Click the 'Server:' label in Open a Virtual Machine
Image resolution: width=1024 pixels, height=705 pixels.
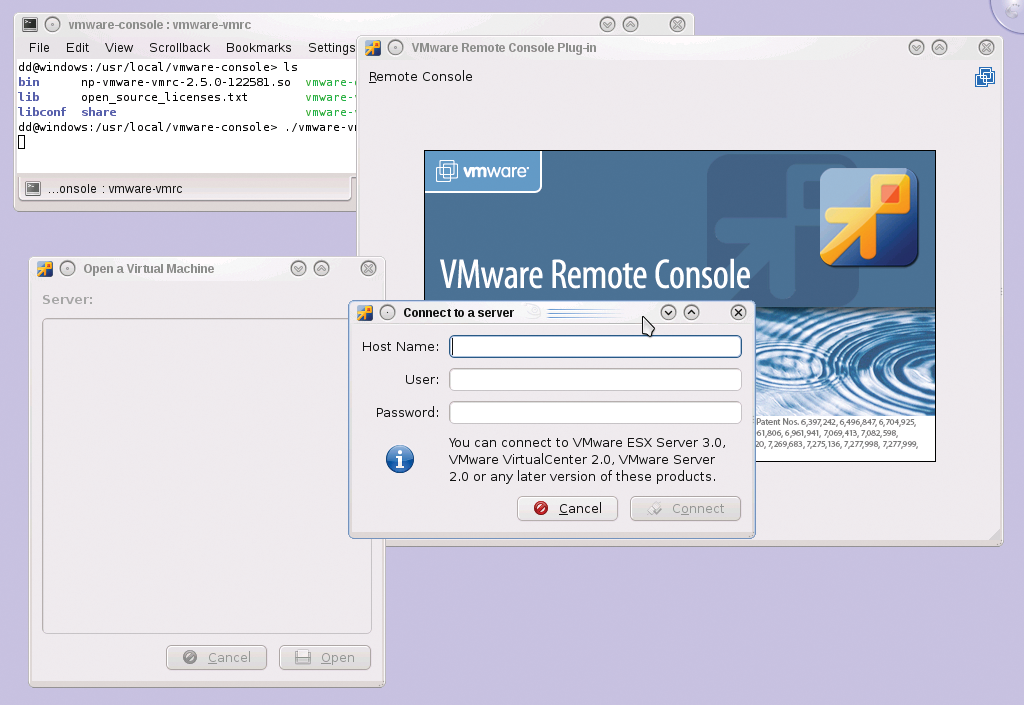67,300
